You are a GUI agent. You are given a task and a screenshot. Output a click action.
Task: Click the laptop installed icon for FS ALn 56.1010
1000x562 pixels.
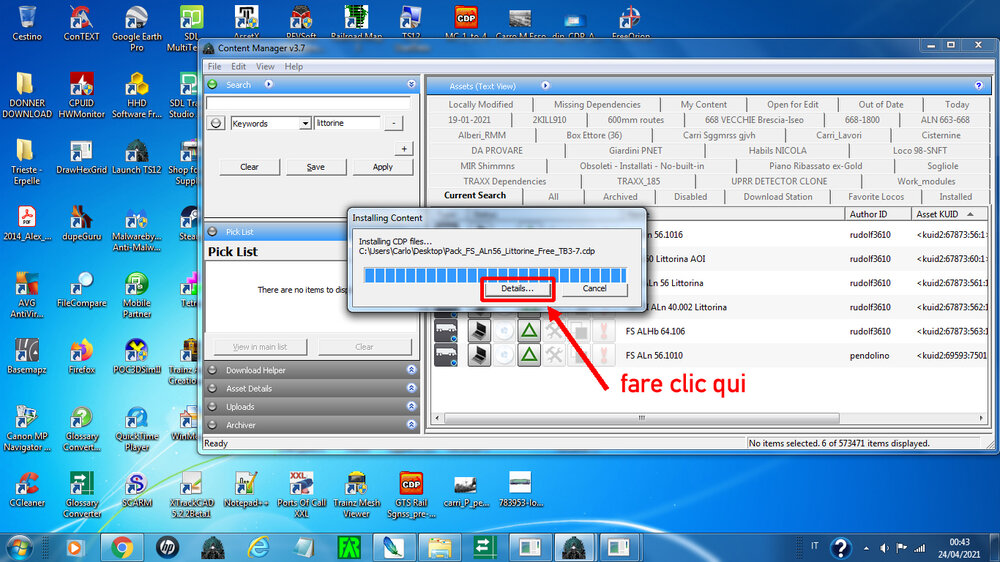478,355
